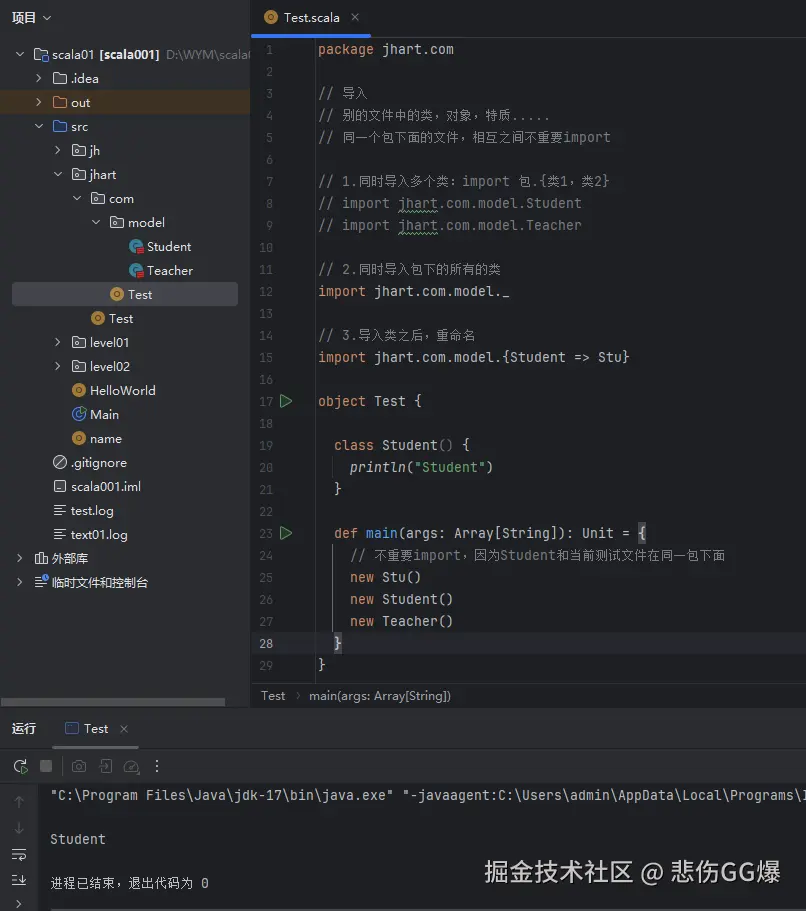
Task: Click the java.exe command line in the console
Action: (x=427, y=795)
